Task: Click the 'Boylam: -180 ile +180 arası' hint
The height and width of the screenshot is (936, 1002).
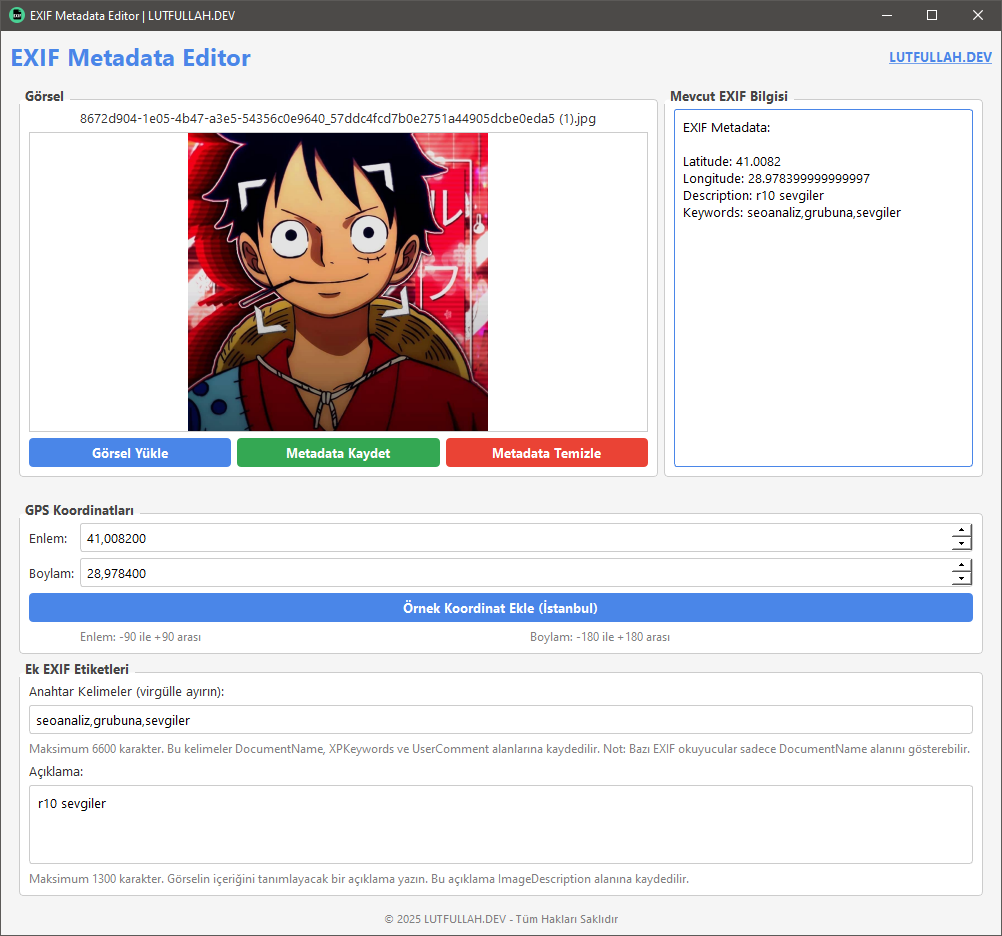Action: tap(600, 637)
